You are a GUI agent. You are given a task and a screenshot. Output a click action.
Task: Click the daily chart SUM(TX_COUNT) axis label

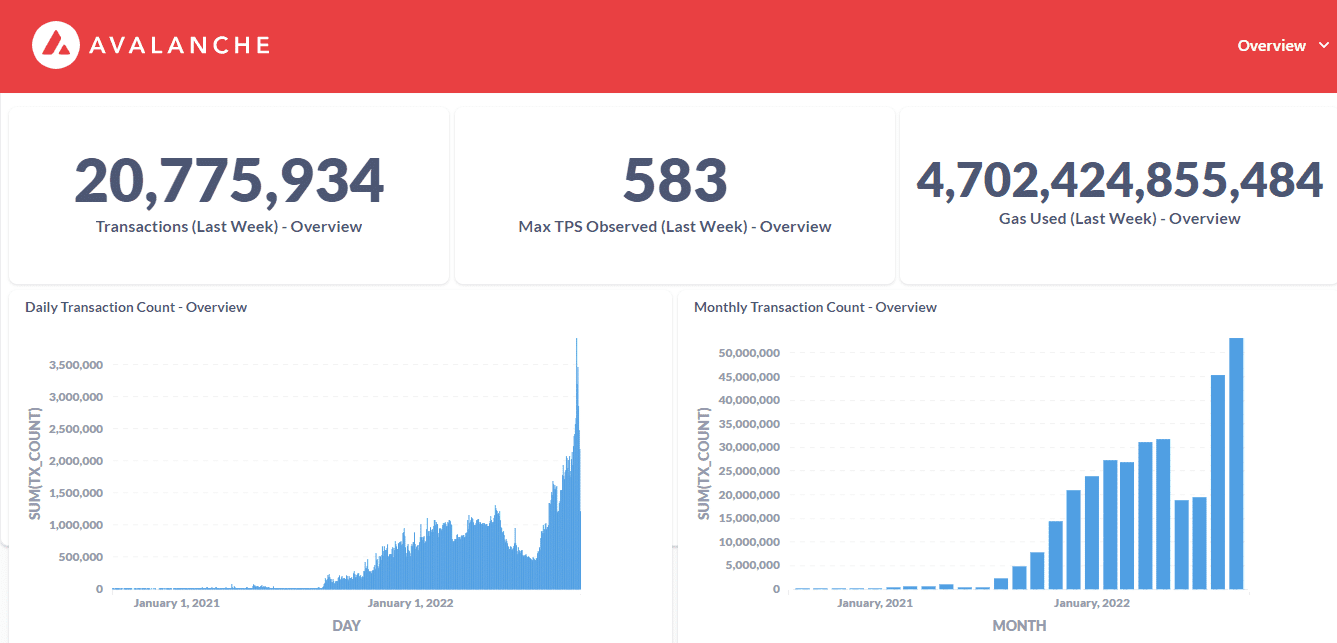pos(35,463)
